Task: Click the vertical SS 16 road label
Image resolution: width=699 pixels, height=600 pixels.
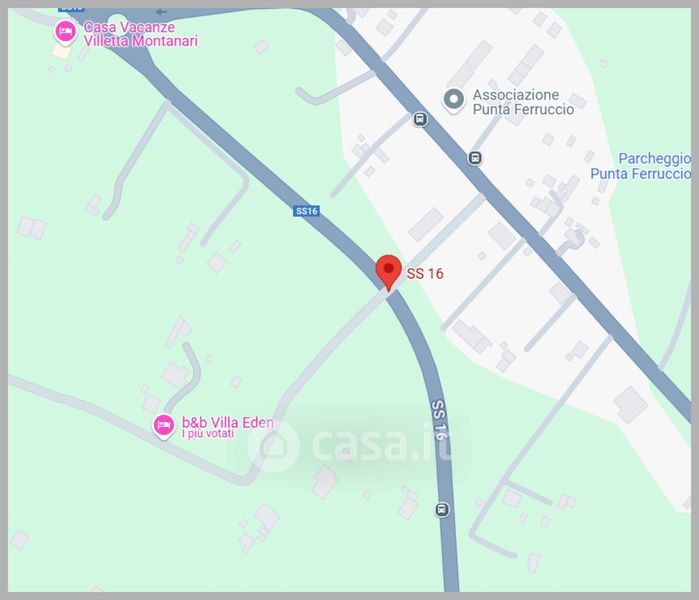Action: point(439,419)
